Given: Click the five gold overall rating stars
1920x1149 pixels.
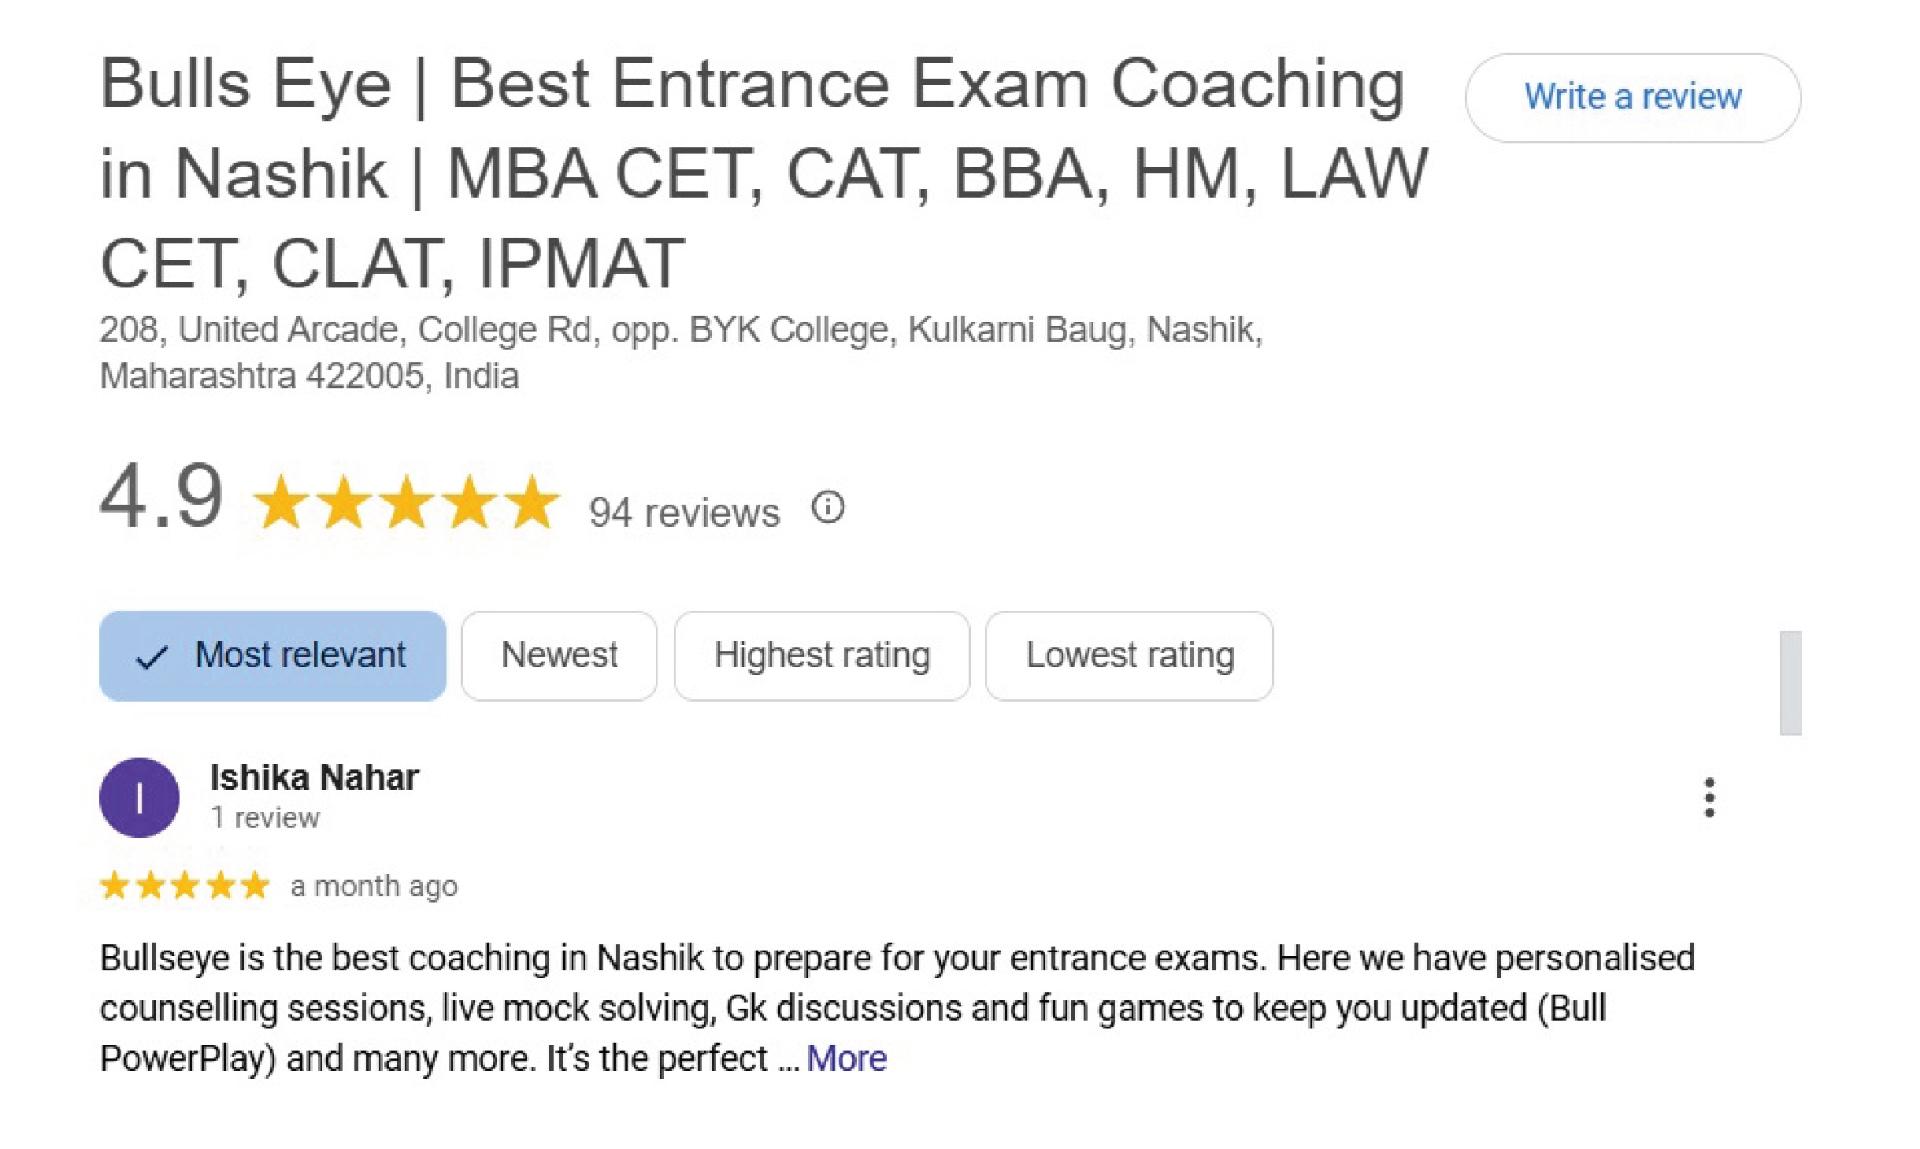Looking at the screenshot, I should [406, 501].
